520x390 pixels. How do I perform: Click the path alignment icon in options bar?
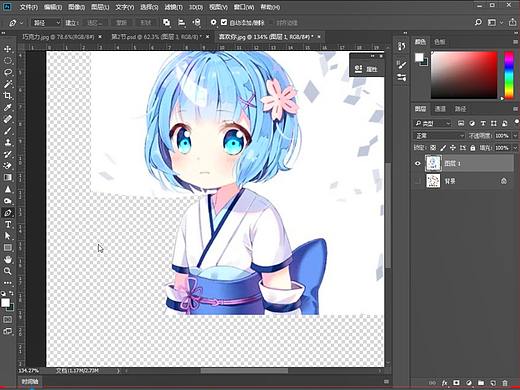point(182,23)
